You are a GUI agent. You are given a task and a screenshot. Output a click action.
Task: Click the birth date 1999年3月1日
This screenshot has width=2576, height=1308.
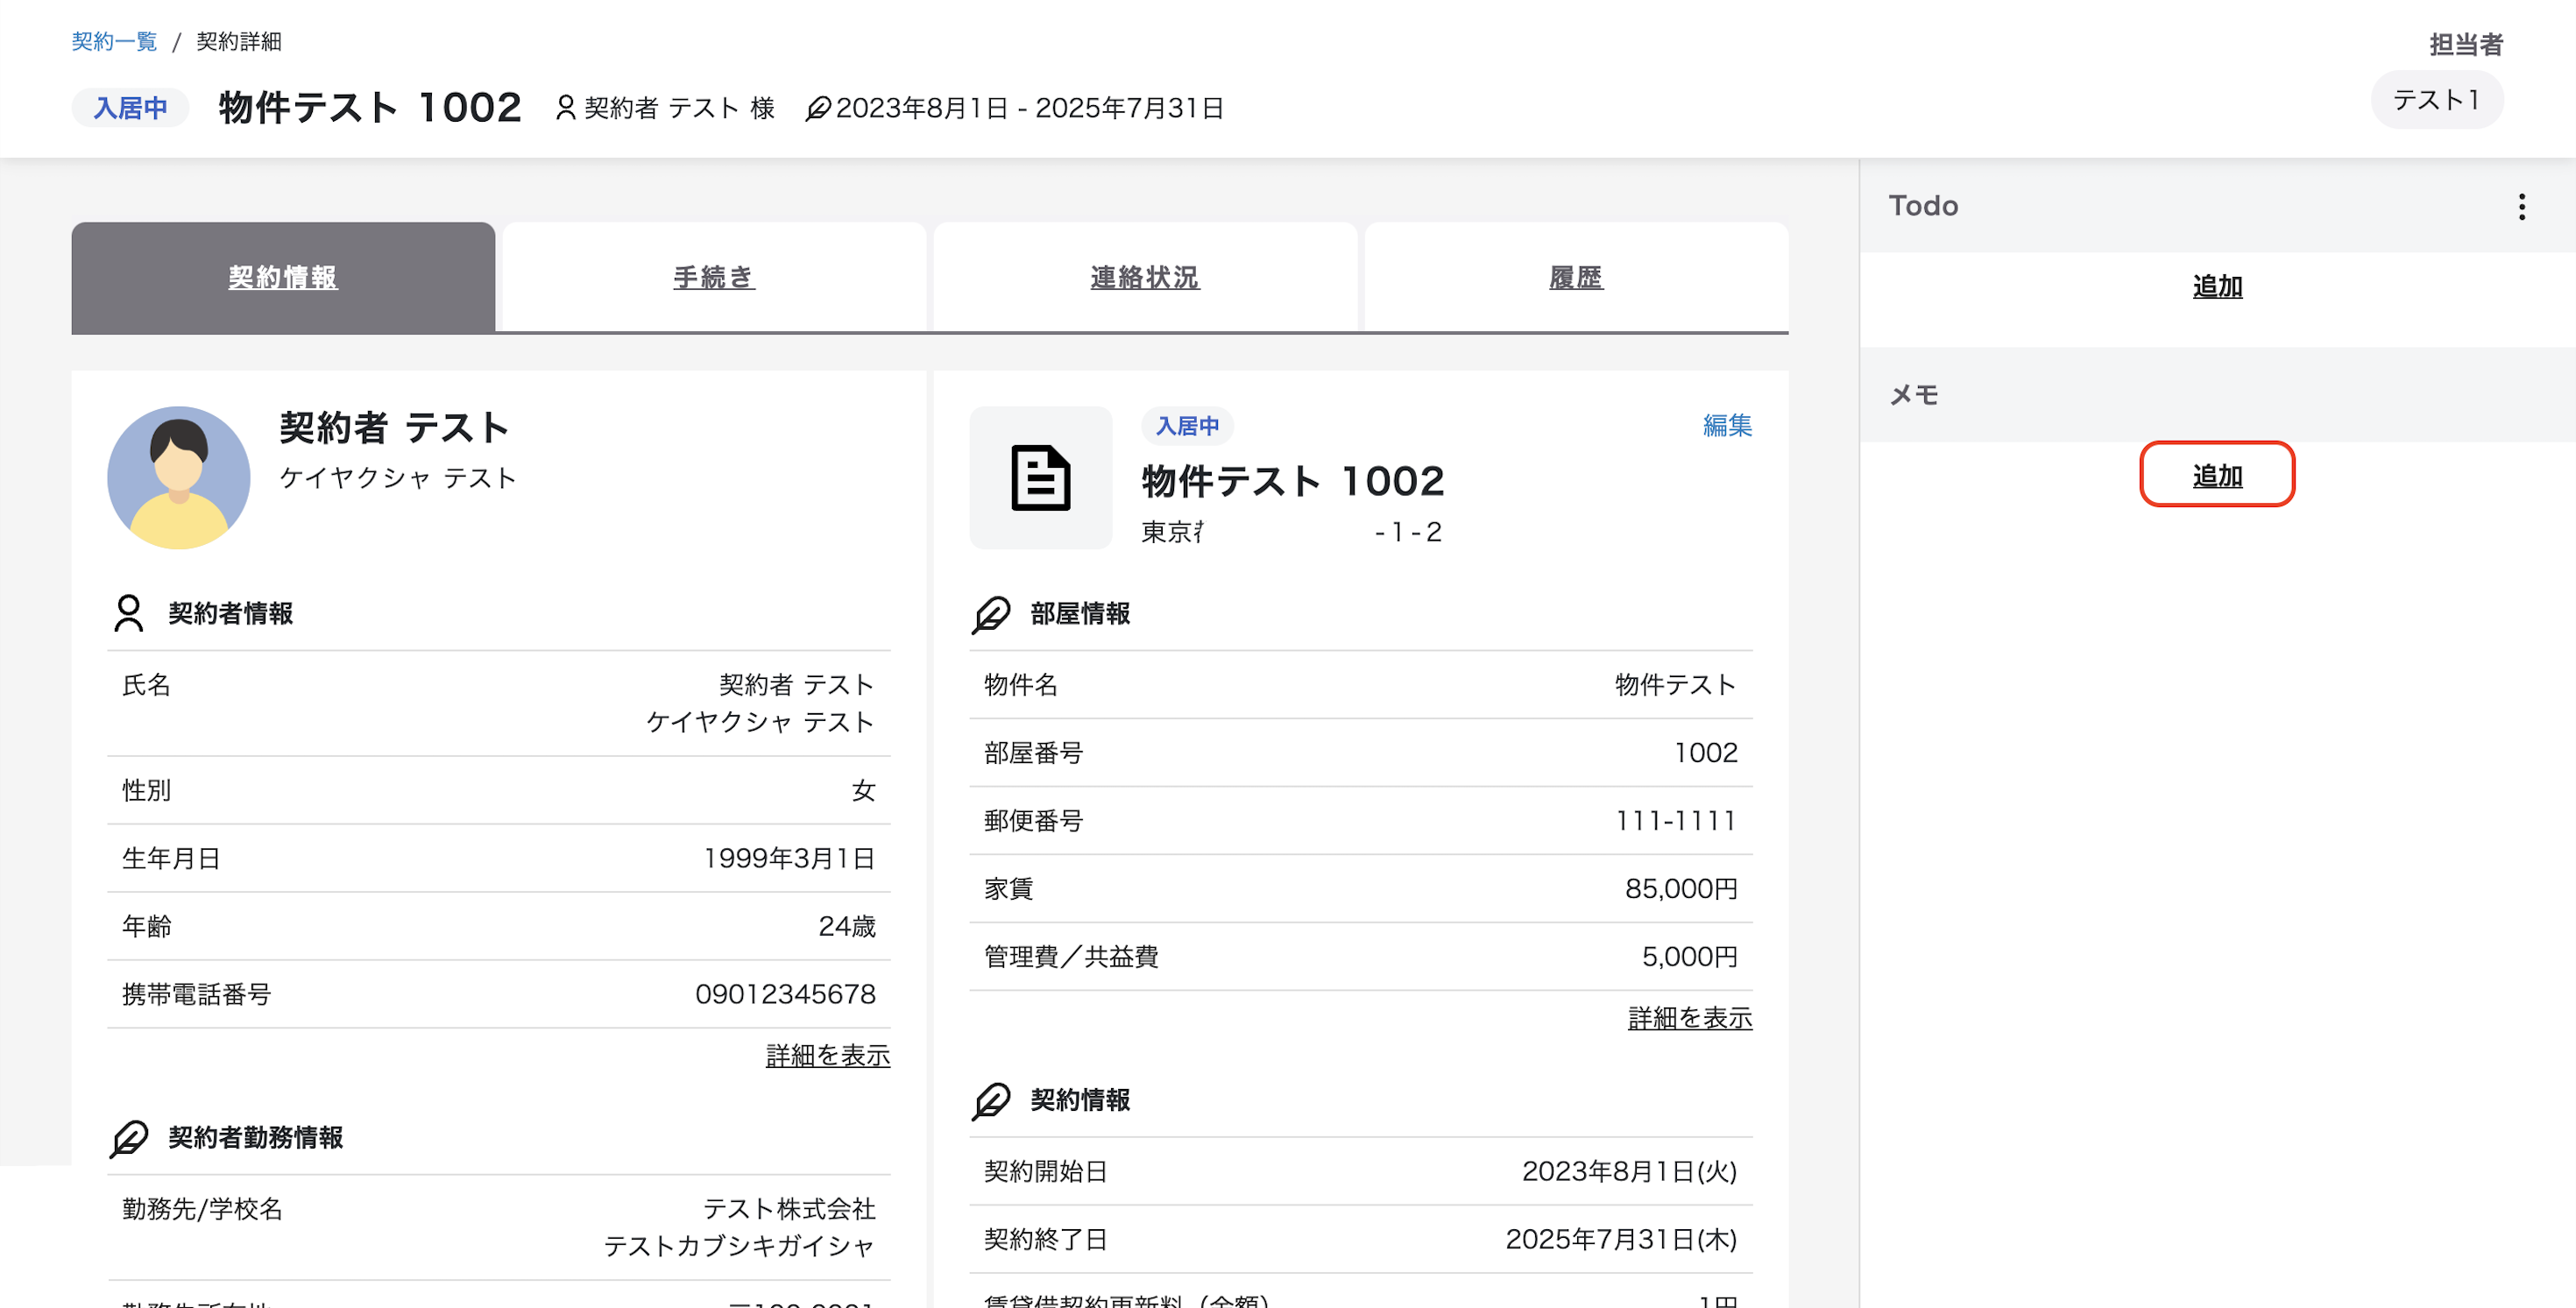(x=789, y=858)
